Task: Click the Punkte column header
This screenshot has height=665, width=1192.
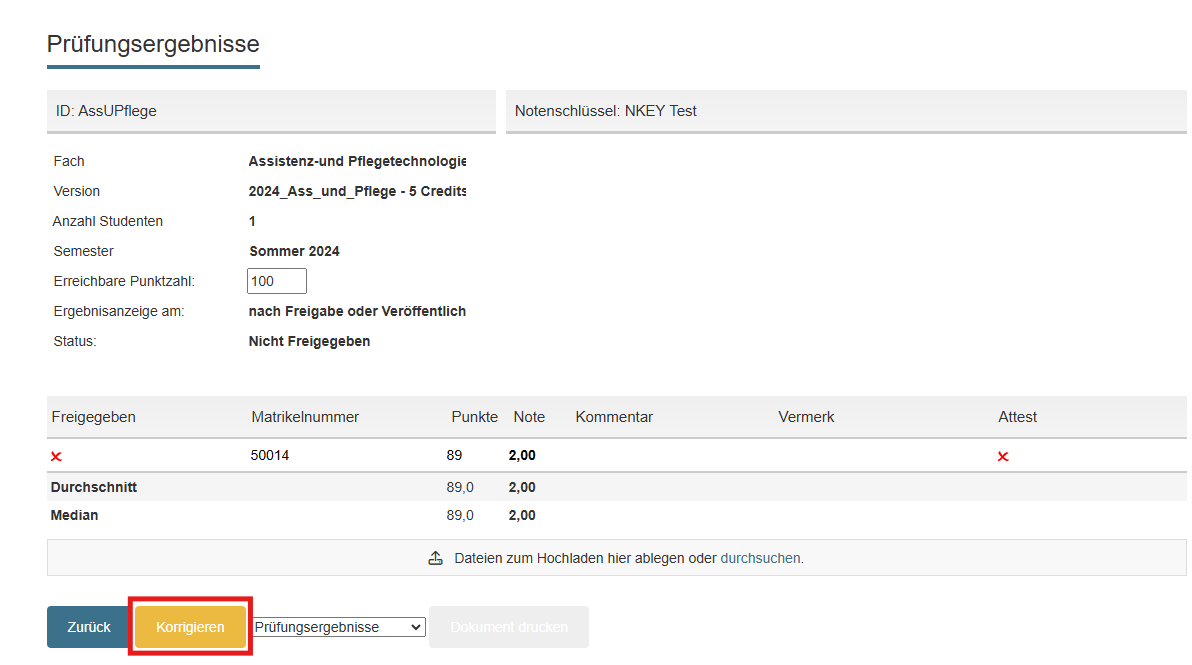Action: (x=474, y=417)
